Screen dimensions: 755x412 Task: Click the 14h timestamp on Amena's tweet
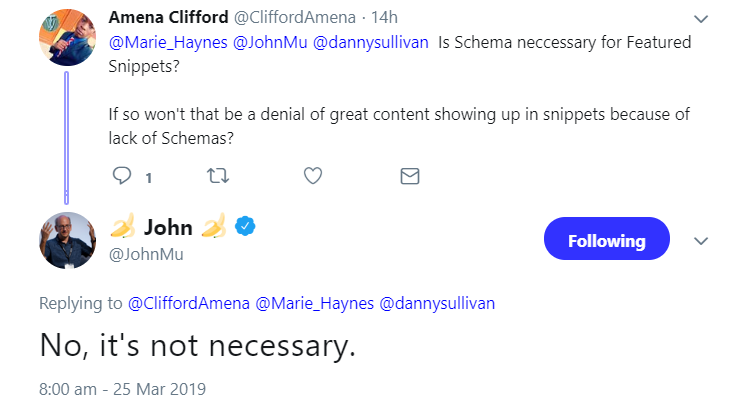(382, 17)
